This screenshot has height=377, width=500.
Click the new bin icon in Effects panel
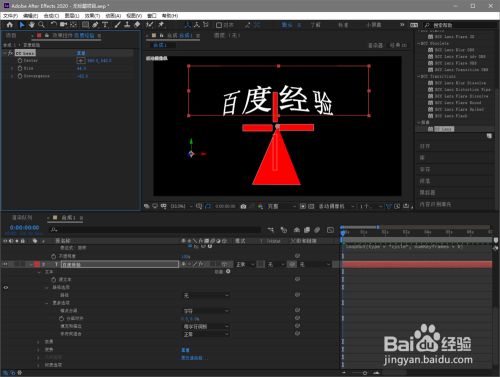coord(489,136)
